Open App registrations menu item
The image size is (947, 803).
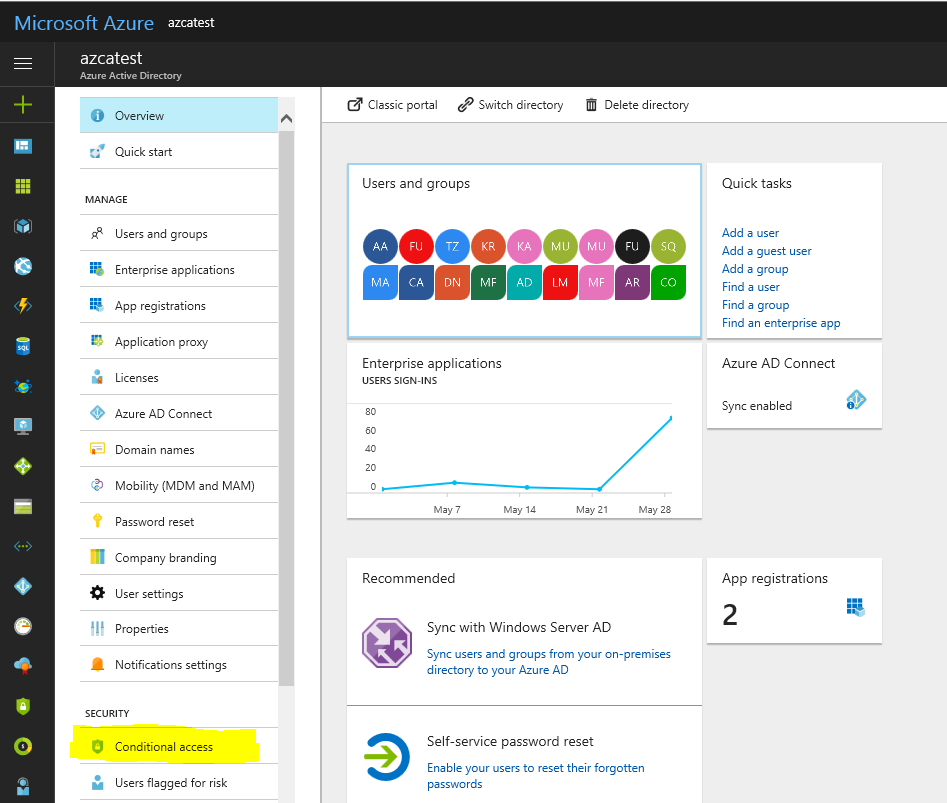(179, 306)
